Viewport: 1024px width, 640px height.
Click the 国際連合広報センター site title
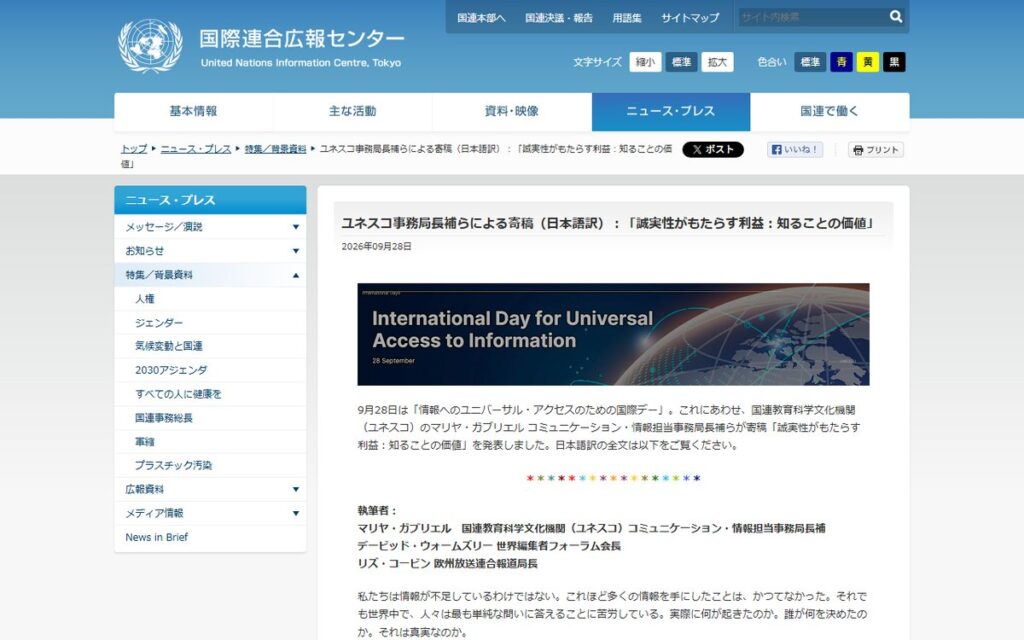tap(302, 39)
